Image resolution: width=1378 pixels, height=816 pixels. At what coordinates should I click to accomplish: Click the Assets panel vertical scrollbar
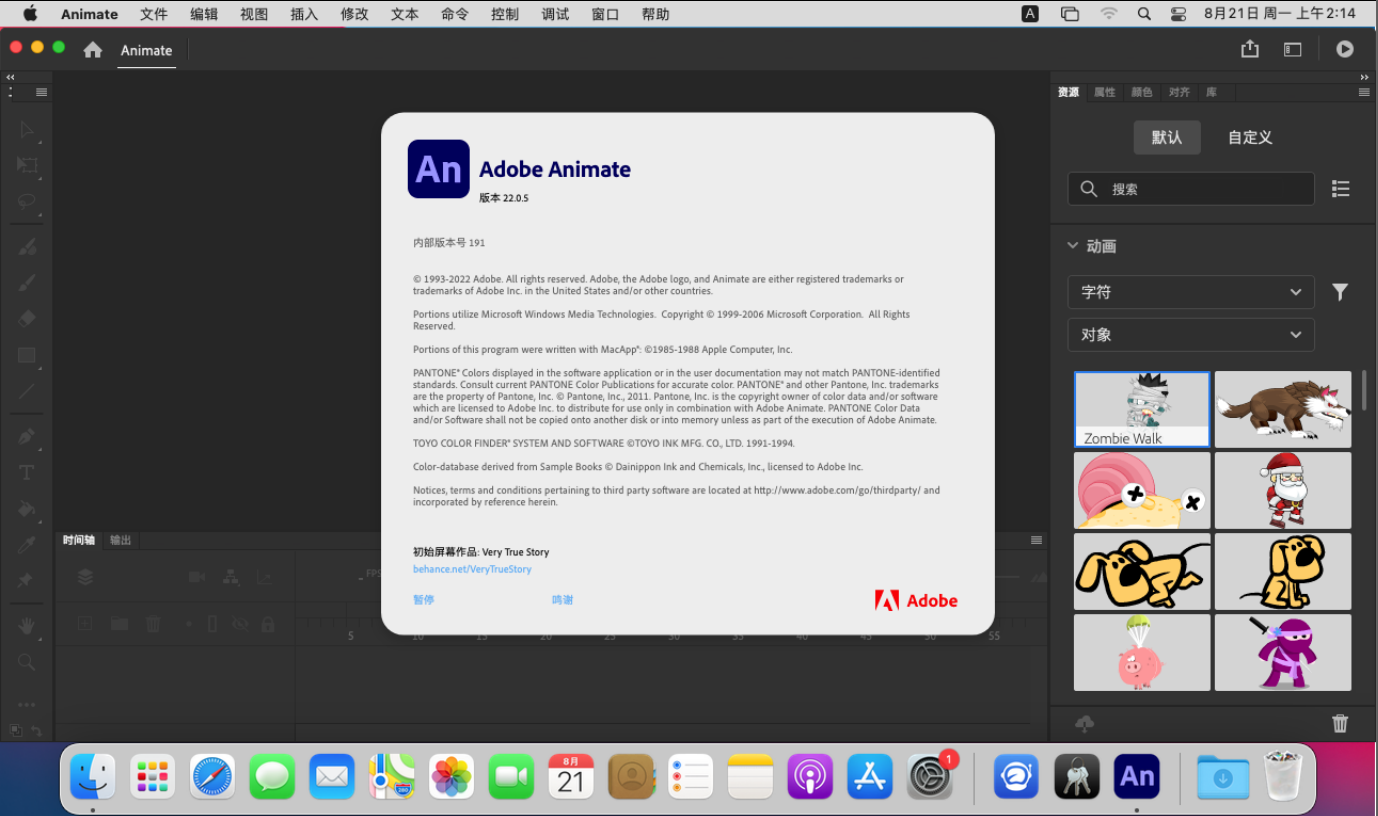tap(1362, 389)
